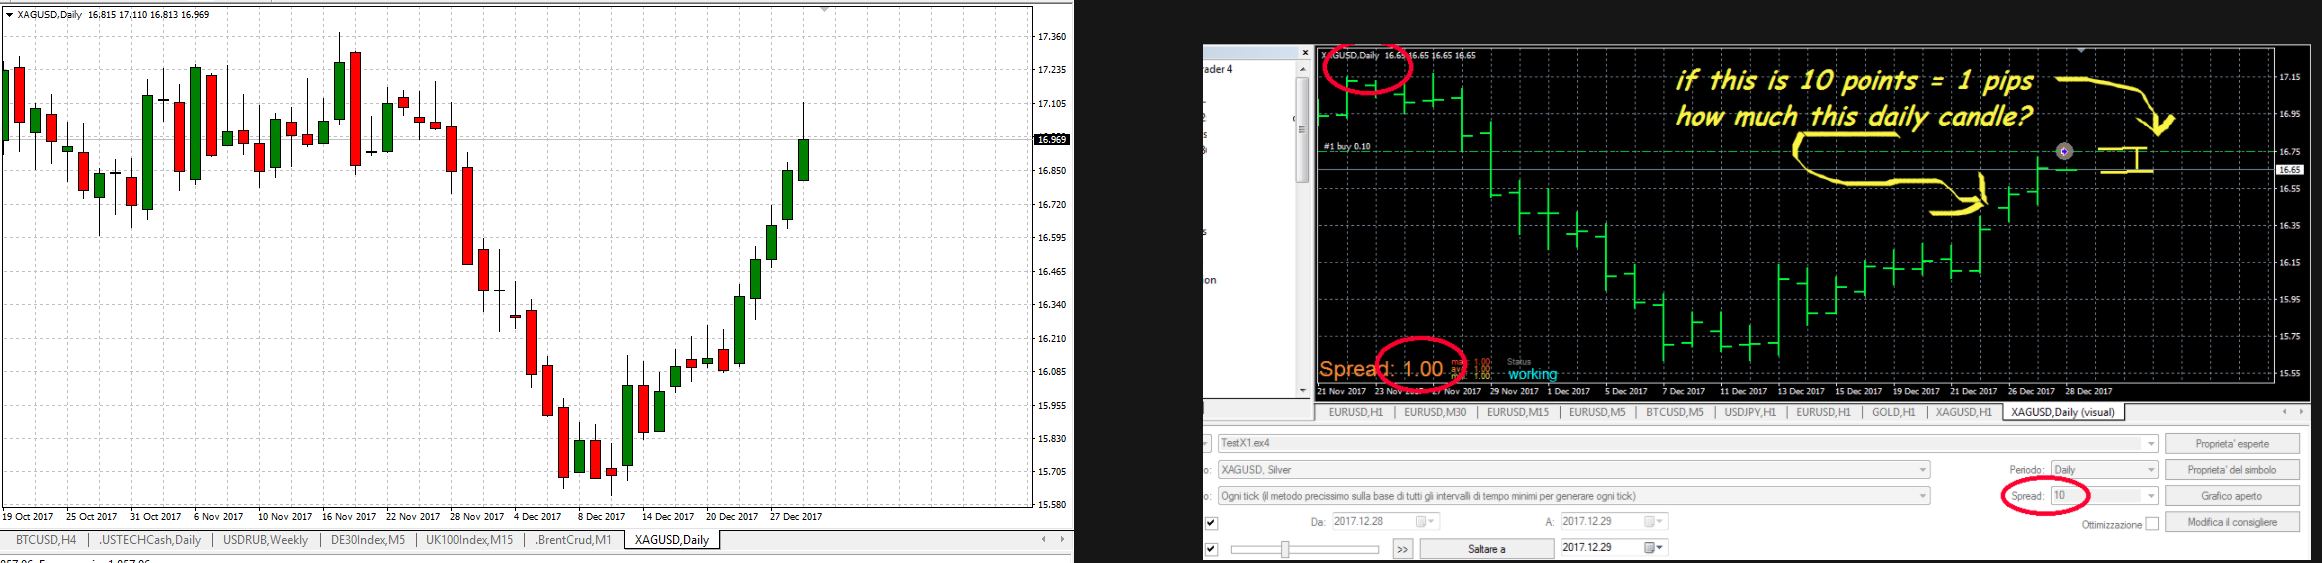Click the chart shift triangle atop left chart
2322x563 pixels.
[x=825, y=10]
